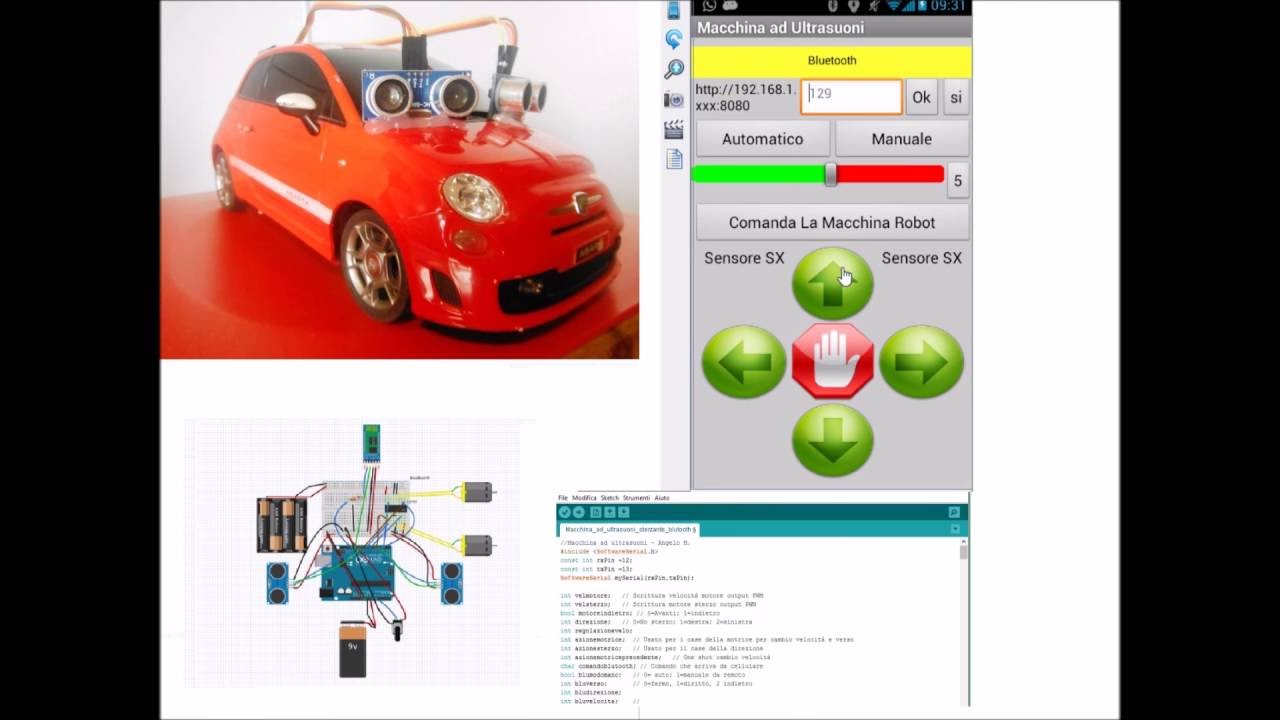Click the video clapperboard icon in sidebar
This screenshot has height=720, width=1280.
pyautogui.click(x=674, y=129)
